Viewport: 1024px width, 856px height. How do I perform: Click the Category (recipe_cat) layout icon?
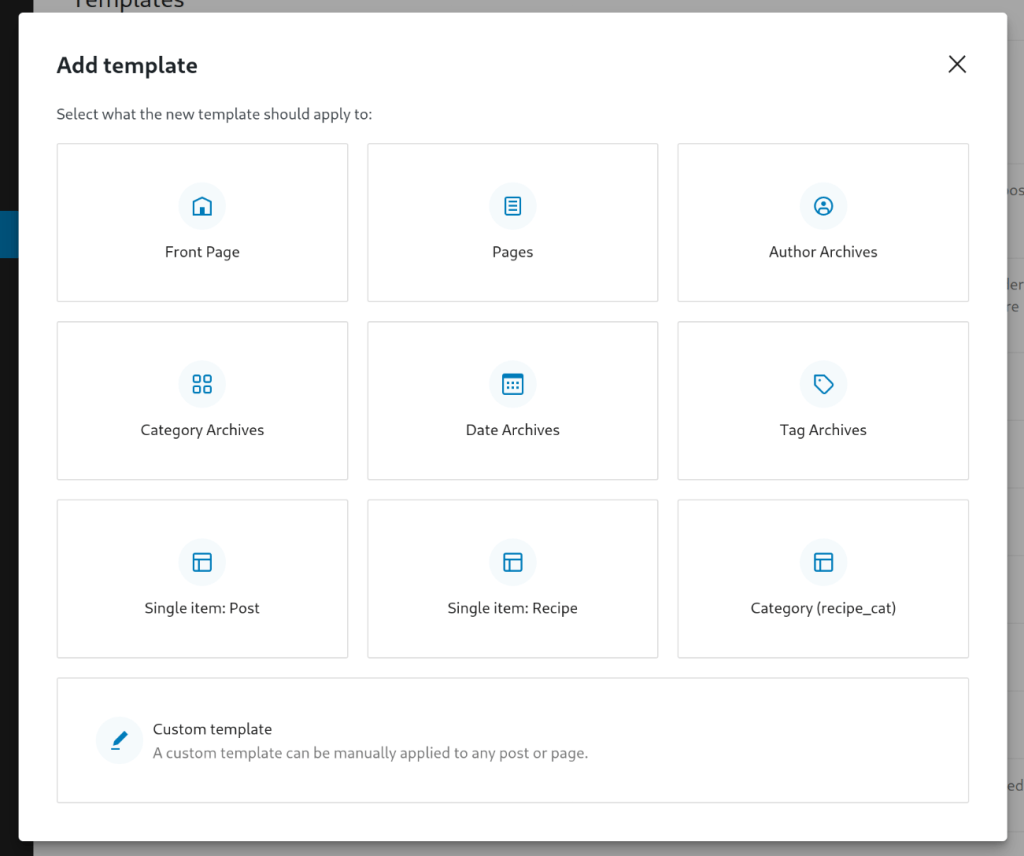click(x=823, y=563)
